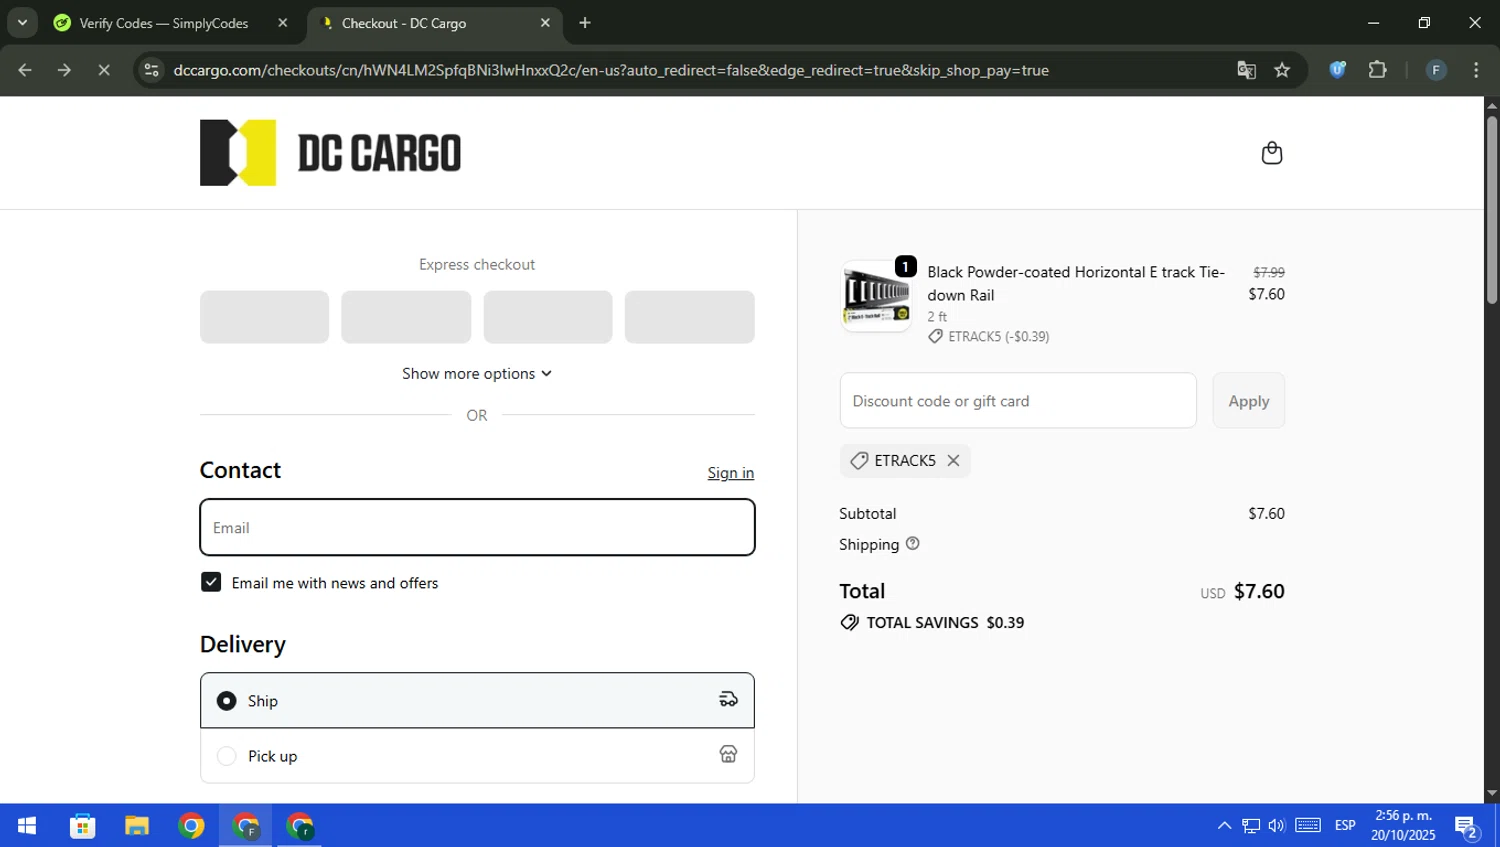Click the third express checkout placeholder button

pos(548,317)
